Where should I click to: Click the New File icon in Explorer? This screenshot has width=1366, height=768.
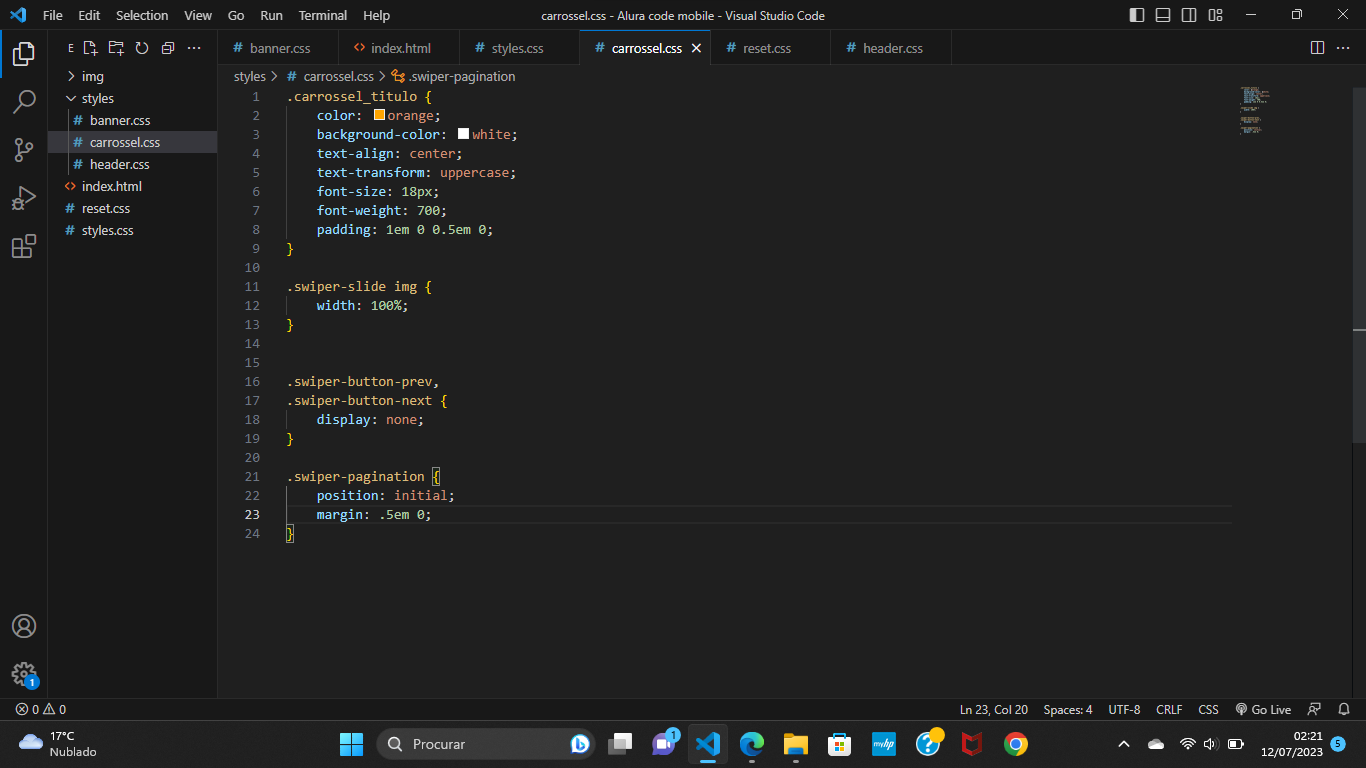point(91,48)
